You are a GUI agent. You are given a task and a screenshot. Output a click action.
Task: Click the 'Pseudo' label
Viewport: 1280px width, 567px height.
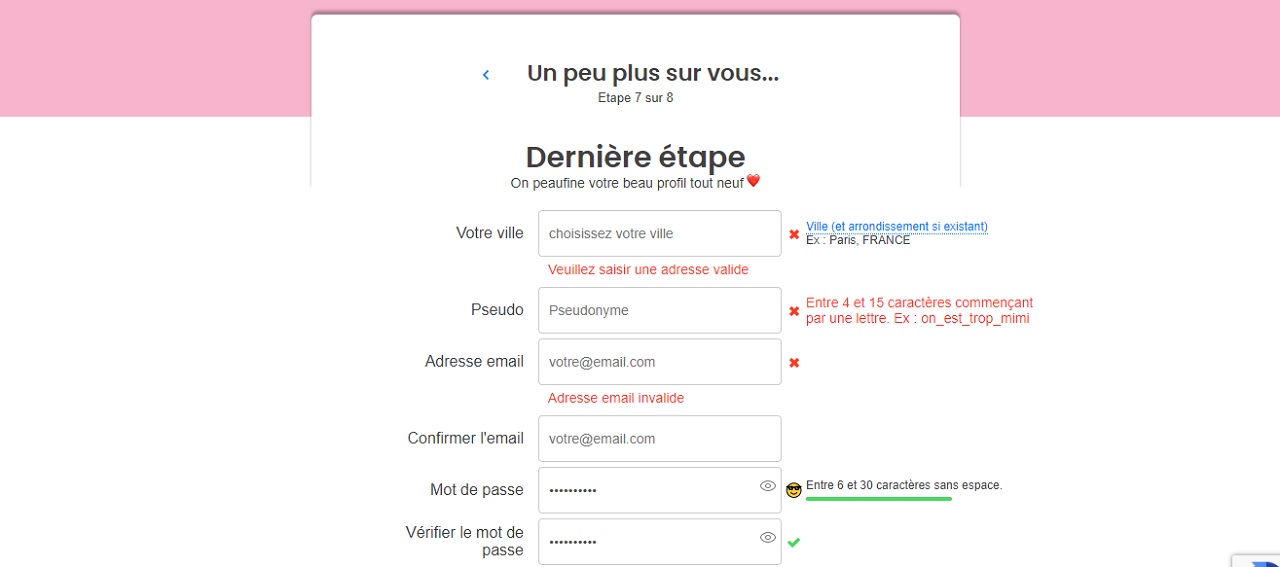[x=497, y=310]
